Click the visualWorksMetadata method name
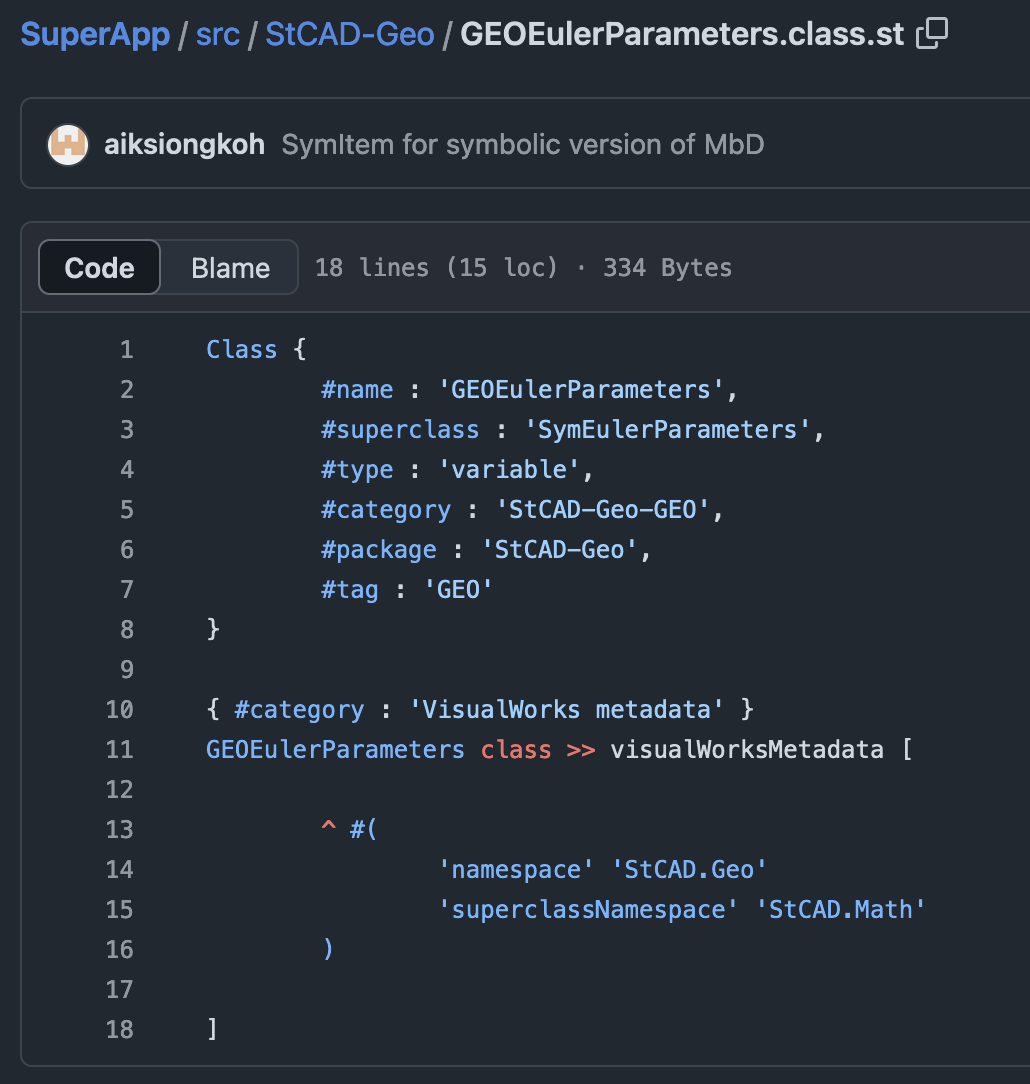Screen dimensions: 1030x1084 pos(746,750)
